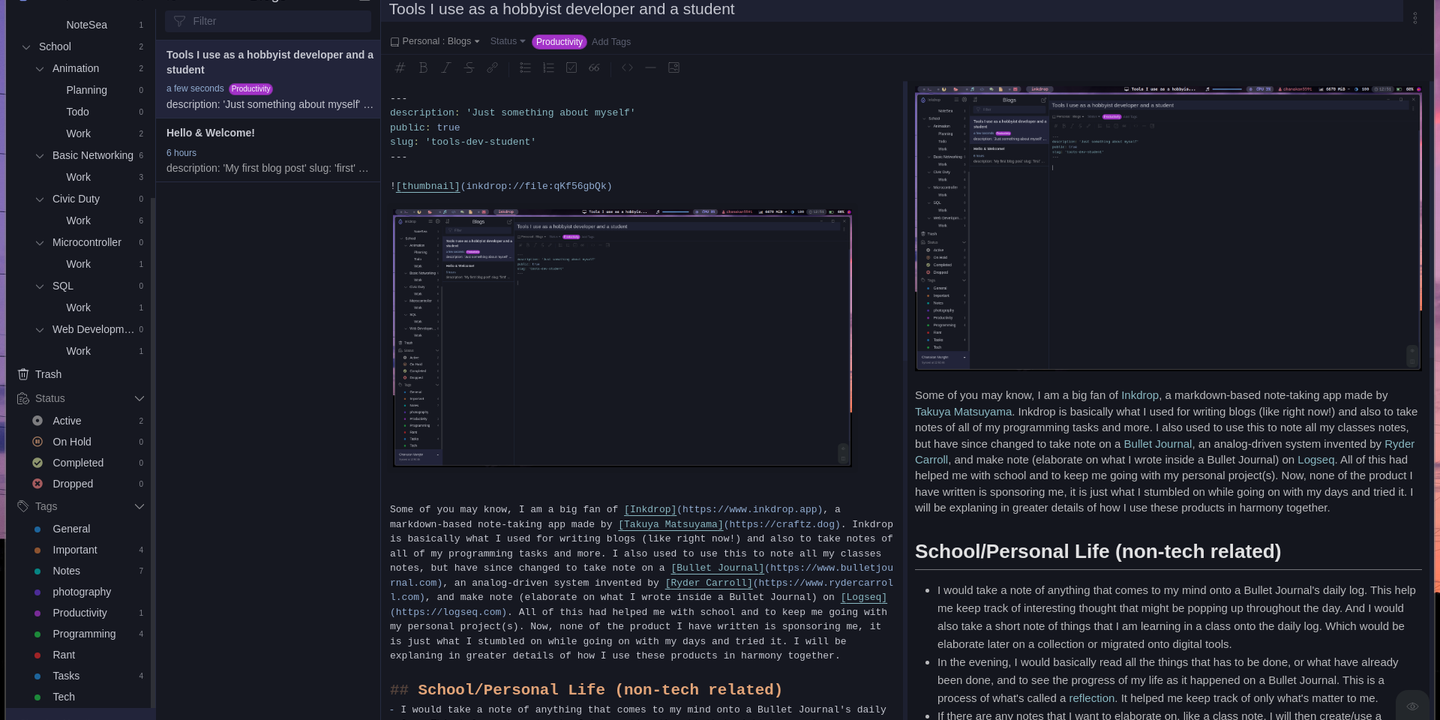Insert a horizontal rule from the toolbar
Image resolution: width=1440 pixels, height=720 pixels.
[x=650, y=68]
